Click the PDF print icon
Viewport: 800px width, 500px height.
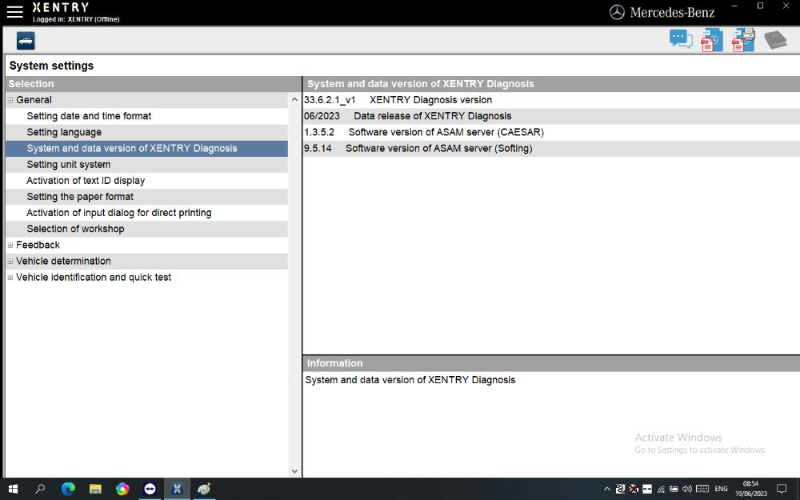(x=743, y=40)
